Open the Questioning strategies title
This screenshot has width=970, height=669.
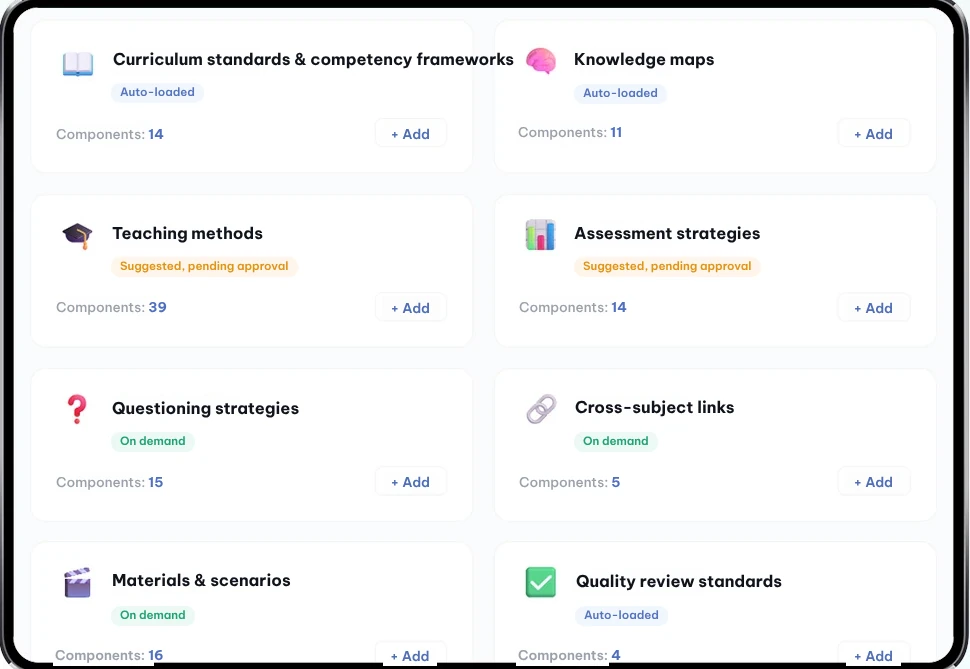click(205, 408)
